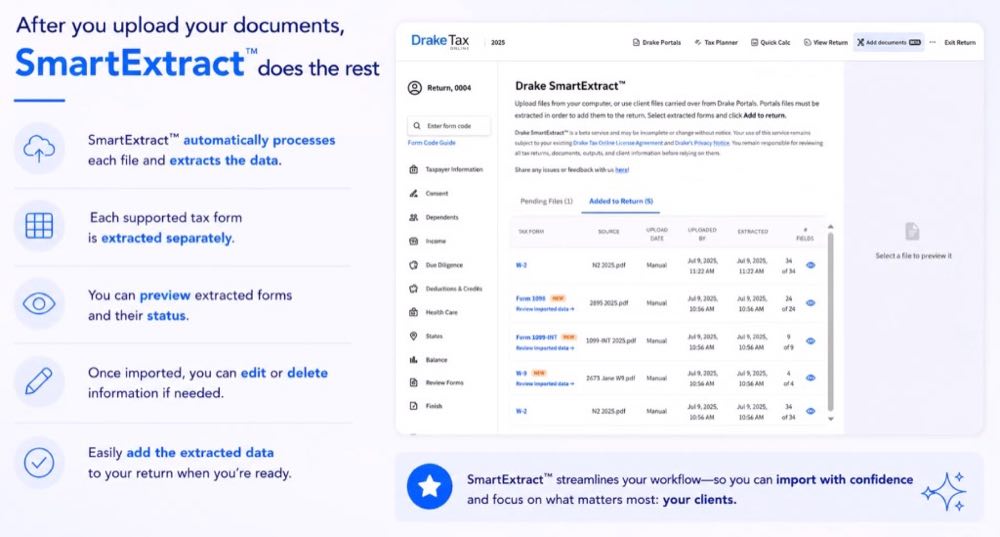Image resolution: width=1000 pixels, height=537 pixels.
Task: Go to Taxpayer Information section
Action: (446, 170)
